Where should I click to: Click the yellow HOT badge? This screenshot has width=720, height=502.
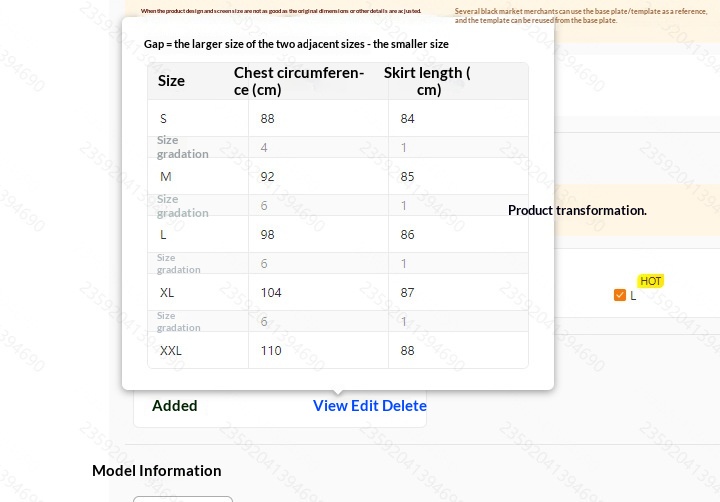[x=651, y=281]
